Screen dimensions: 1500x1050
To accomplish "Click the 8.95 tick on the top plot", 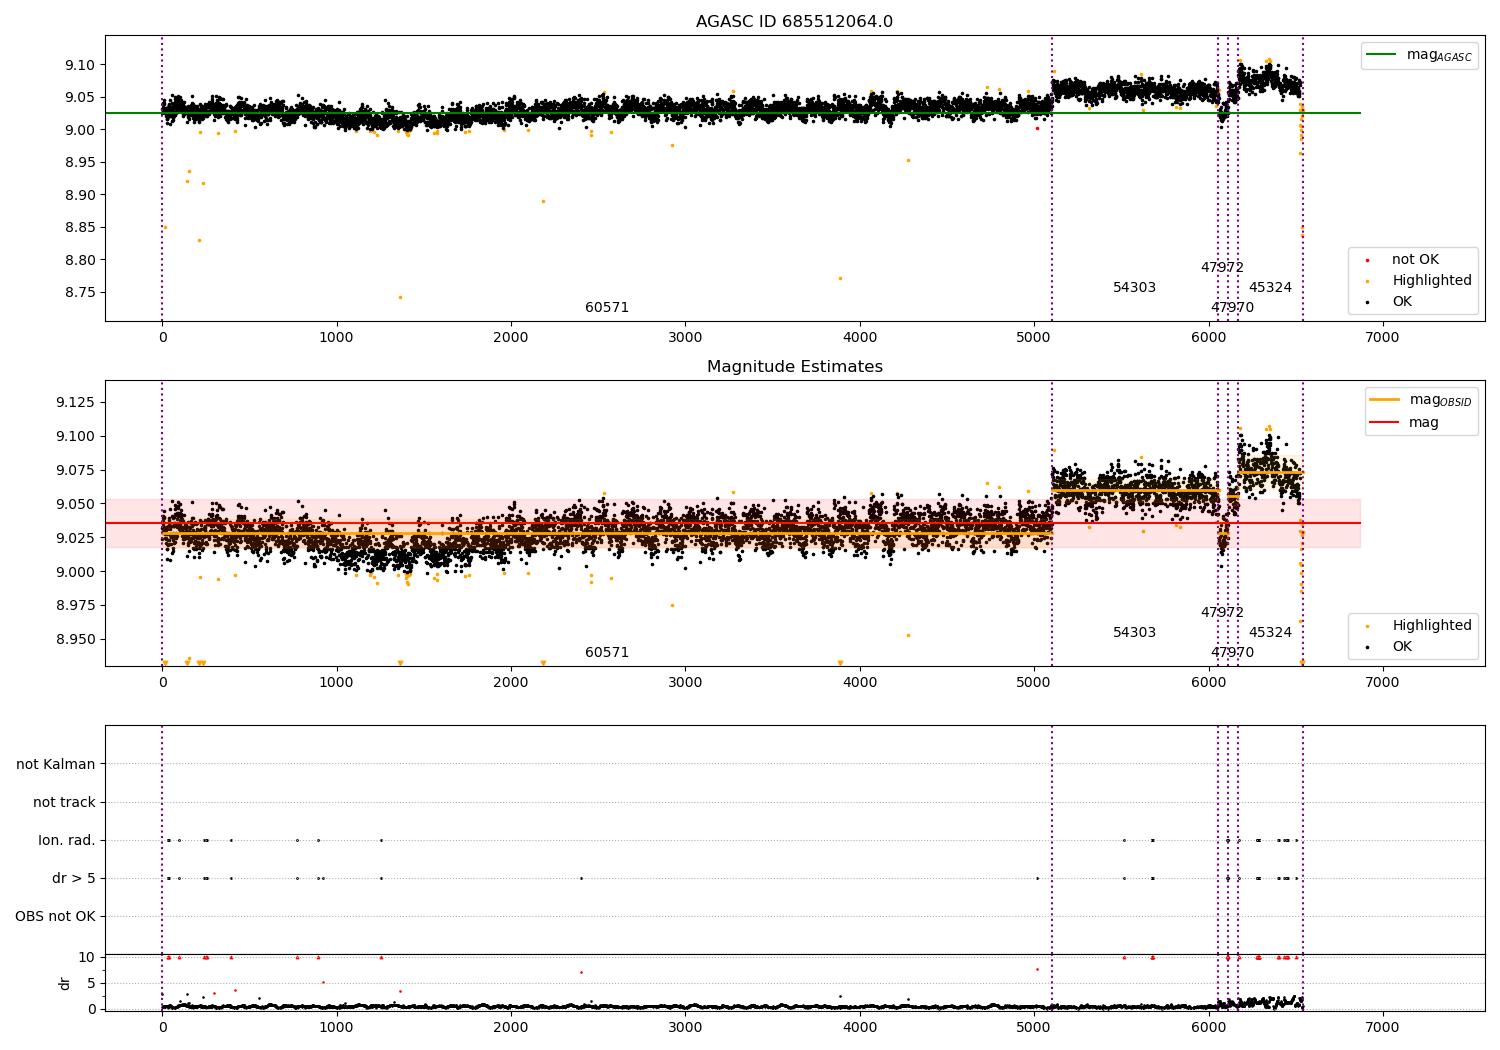I will coord(80,163).
